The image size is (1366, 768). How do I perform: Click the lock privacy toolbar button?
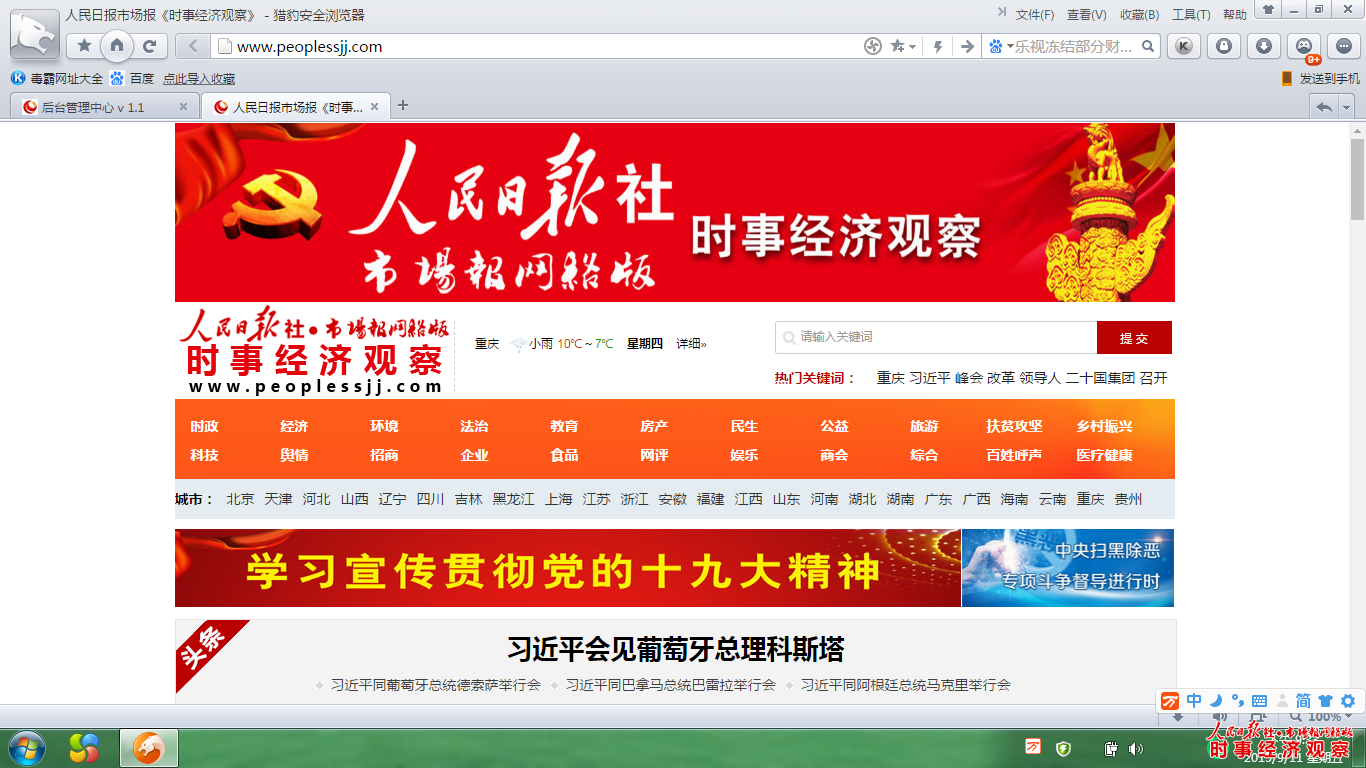coord(1224,46)
